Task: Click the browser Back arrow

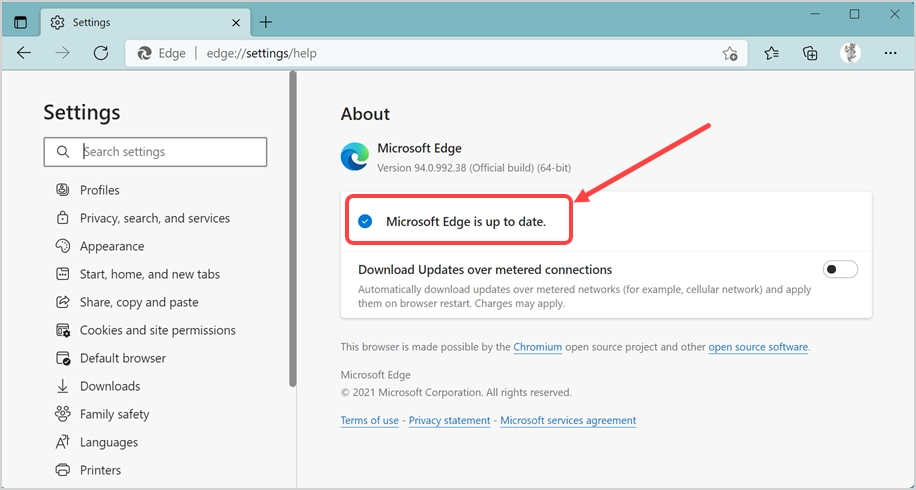Action: click(24, 53)
